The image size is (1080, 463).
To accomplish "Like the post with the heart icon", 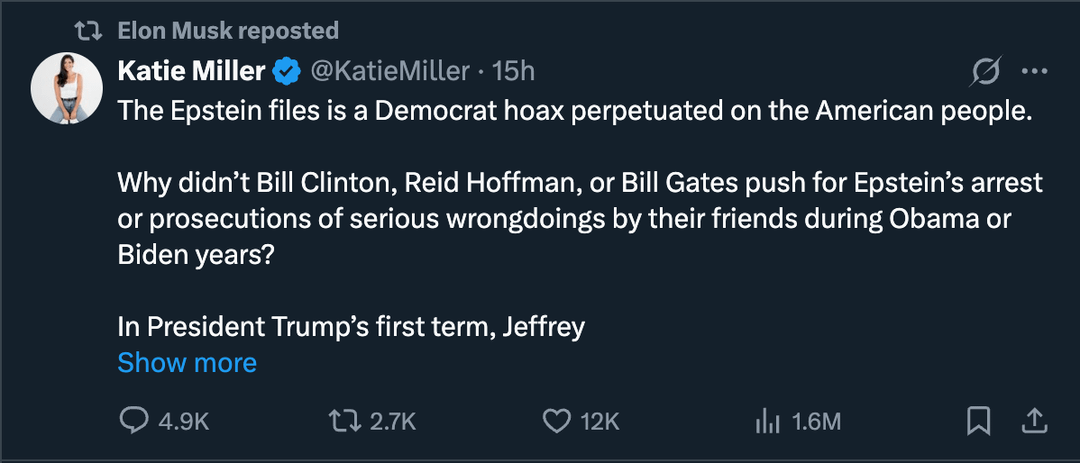I will point(556,422).
